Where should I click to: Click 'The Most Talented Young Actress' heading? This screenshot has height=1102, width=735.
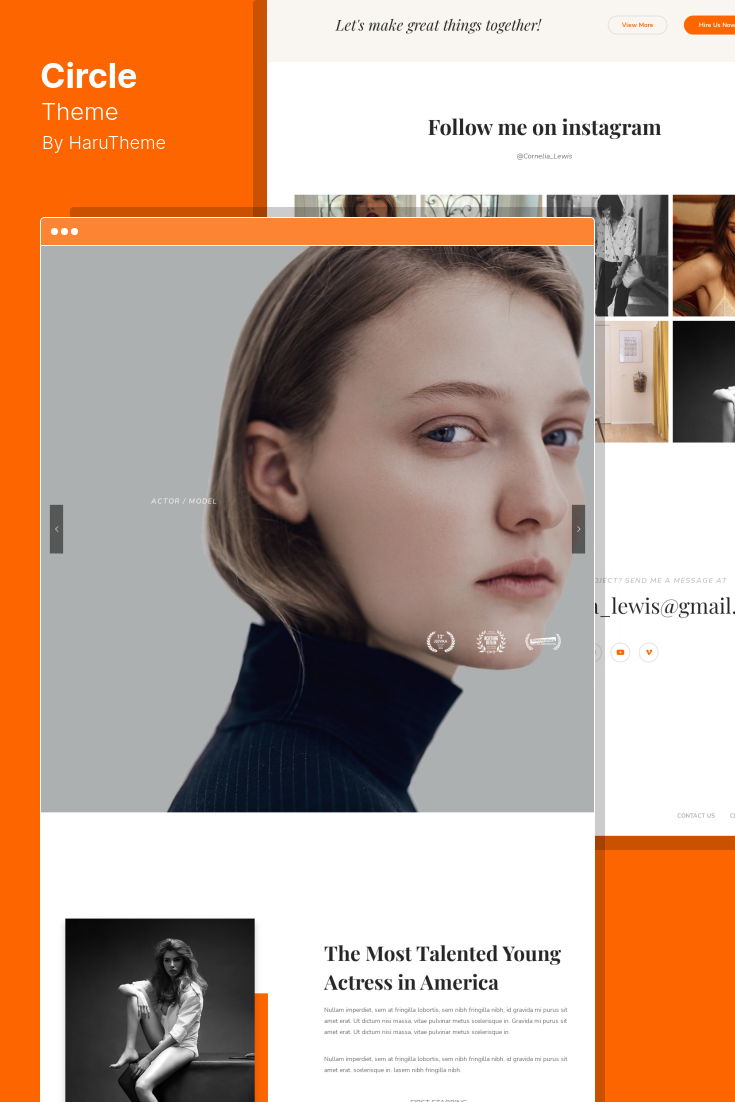coord(443,968)
